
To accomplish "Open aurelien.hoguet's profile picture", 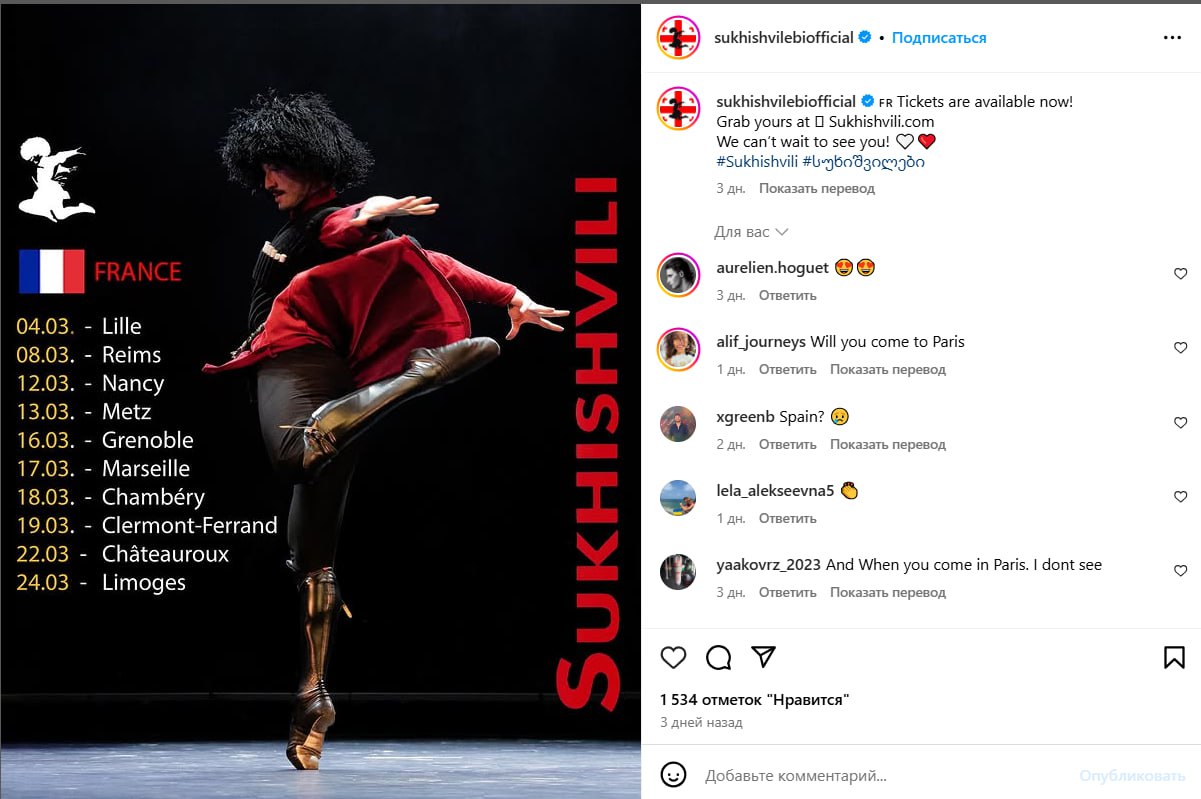I will (x=678, y=275).
